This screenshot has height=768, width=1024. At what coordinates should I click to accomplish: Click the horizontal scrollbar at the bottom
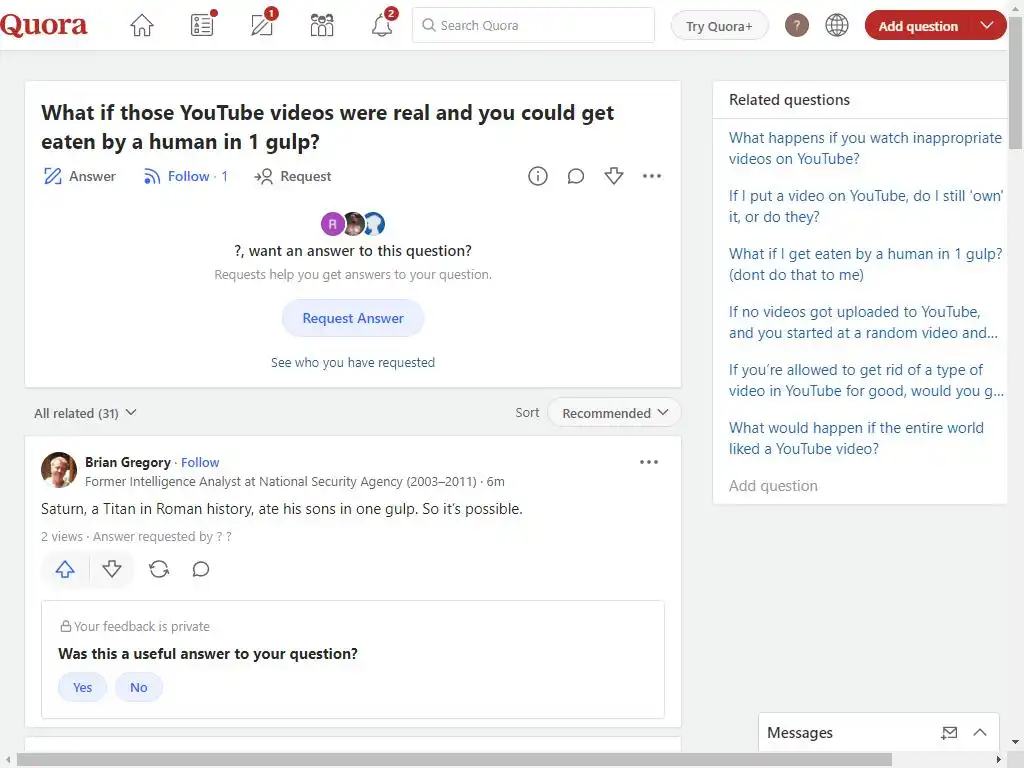455,759
